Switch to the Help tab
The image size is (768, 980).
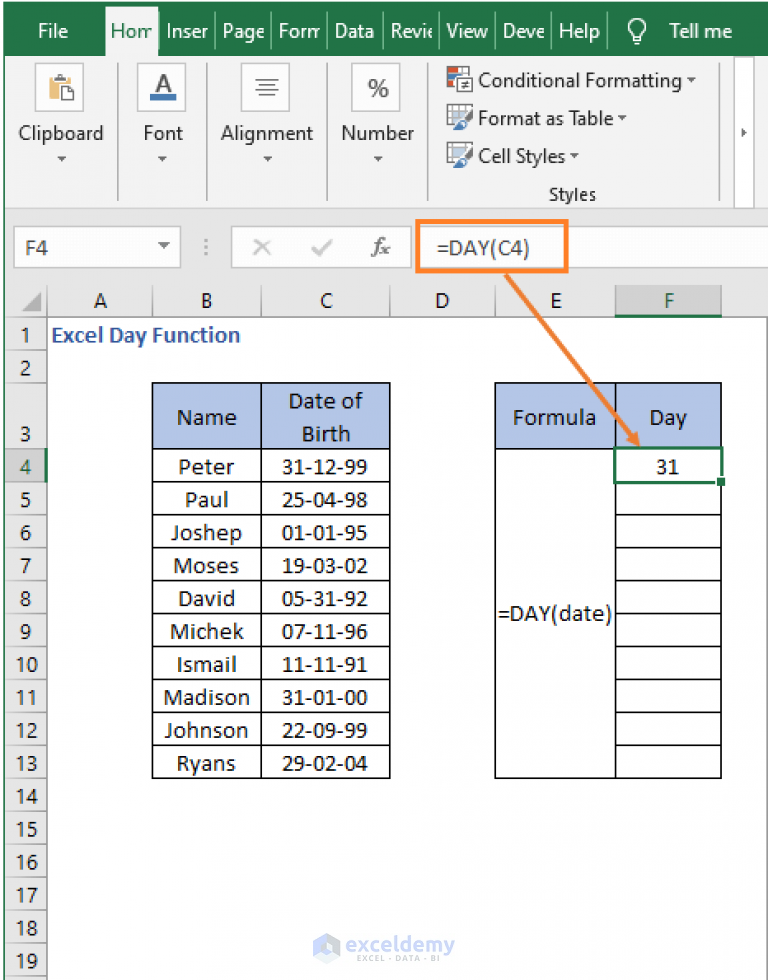579,31
